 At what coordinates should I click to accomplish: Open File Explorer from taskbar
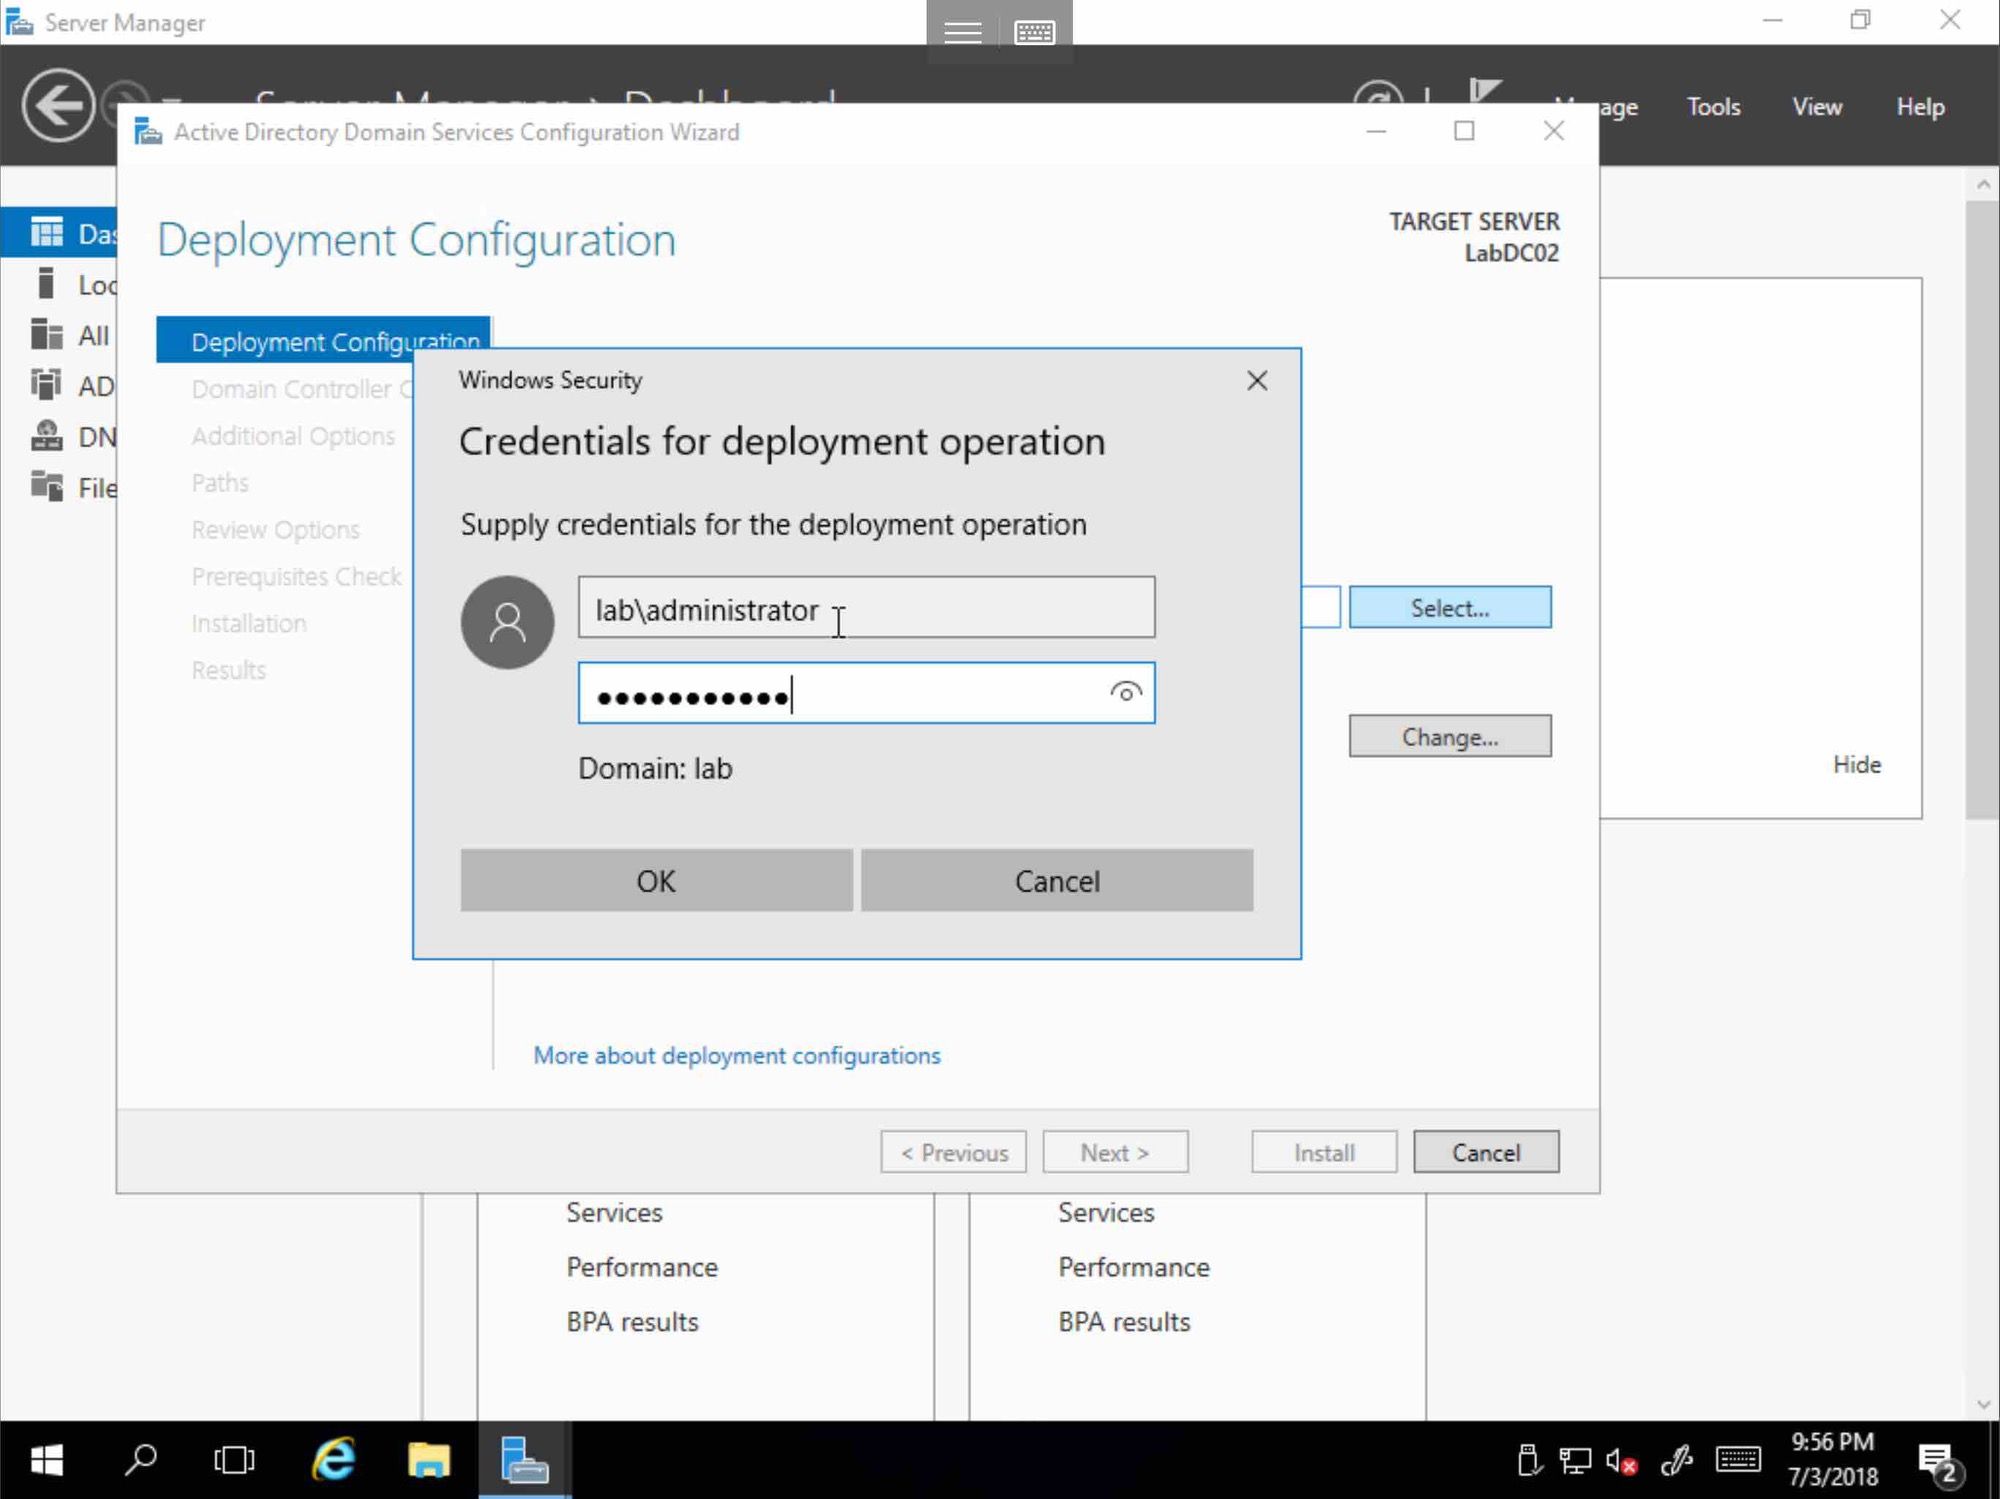(429, 1460)
